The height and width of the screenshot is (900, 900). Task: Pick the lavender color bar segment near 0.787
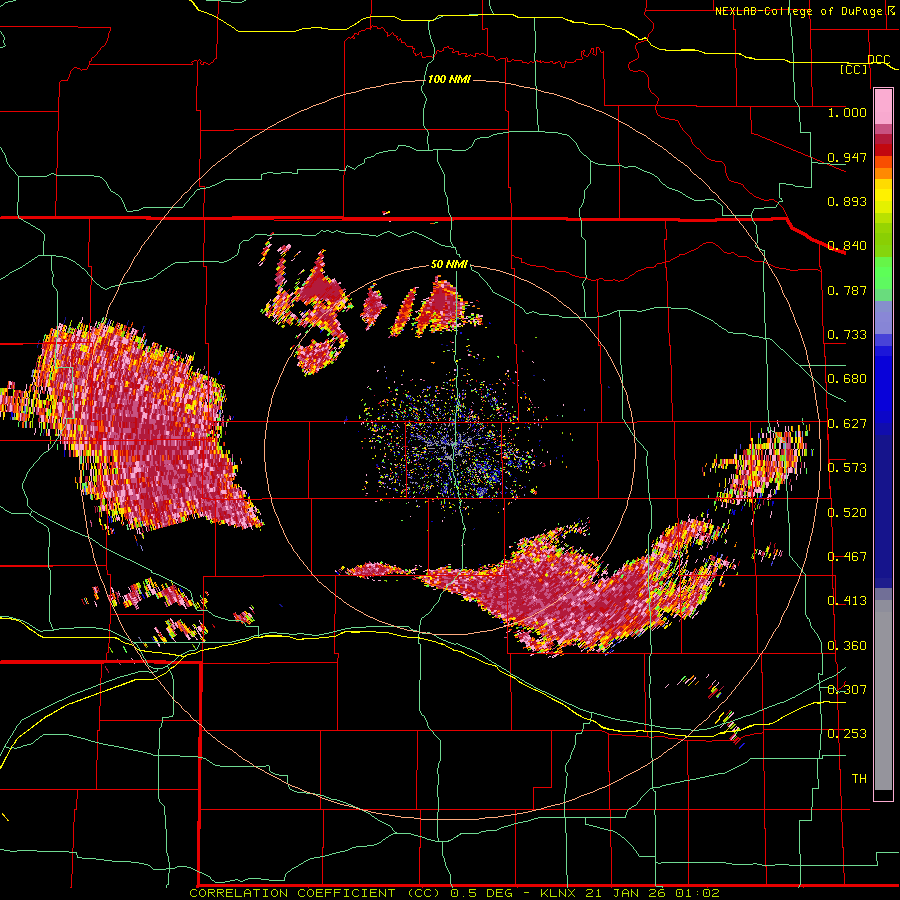pos(883,317)
